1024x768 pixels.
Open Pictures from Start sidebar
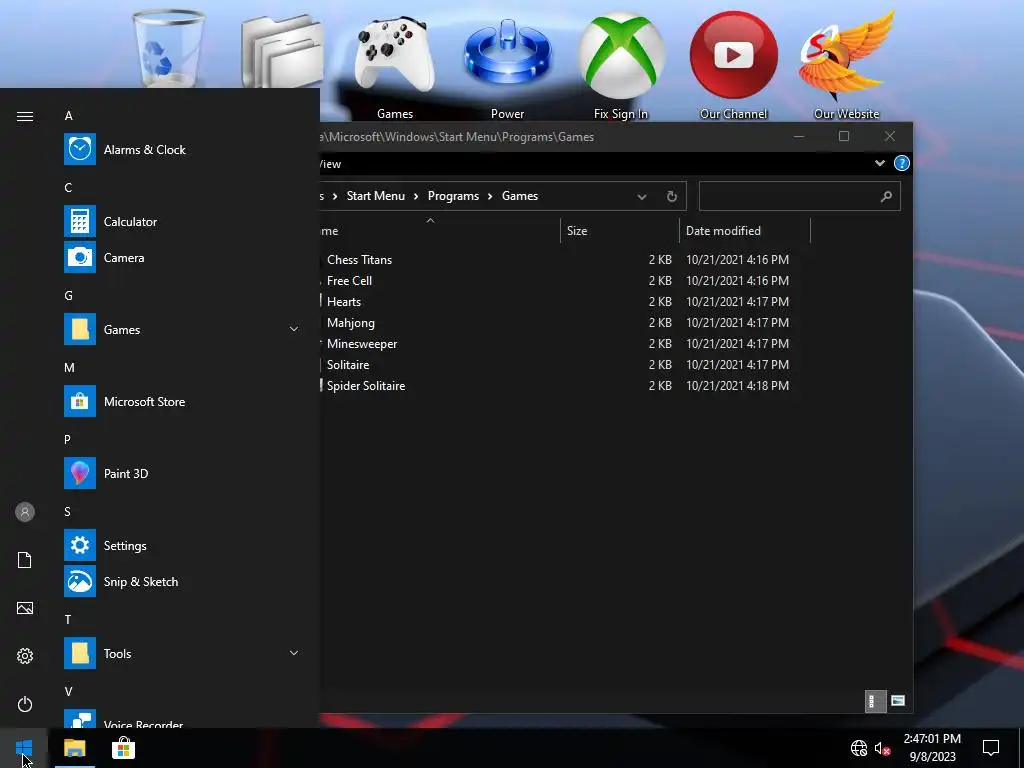(x=25, y=608)
